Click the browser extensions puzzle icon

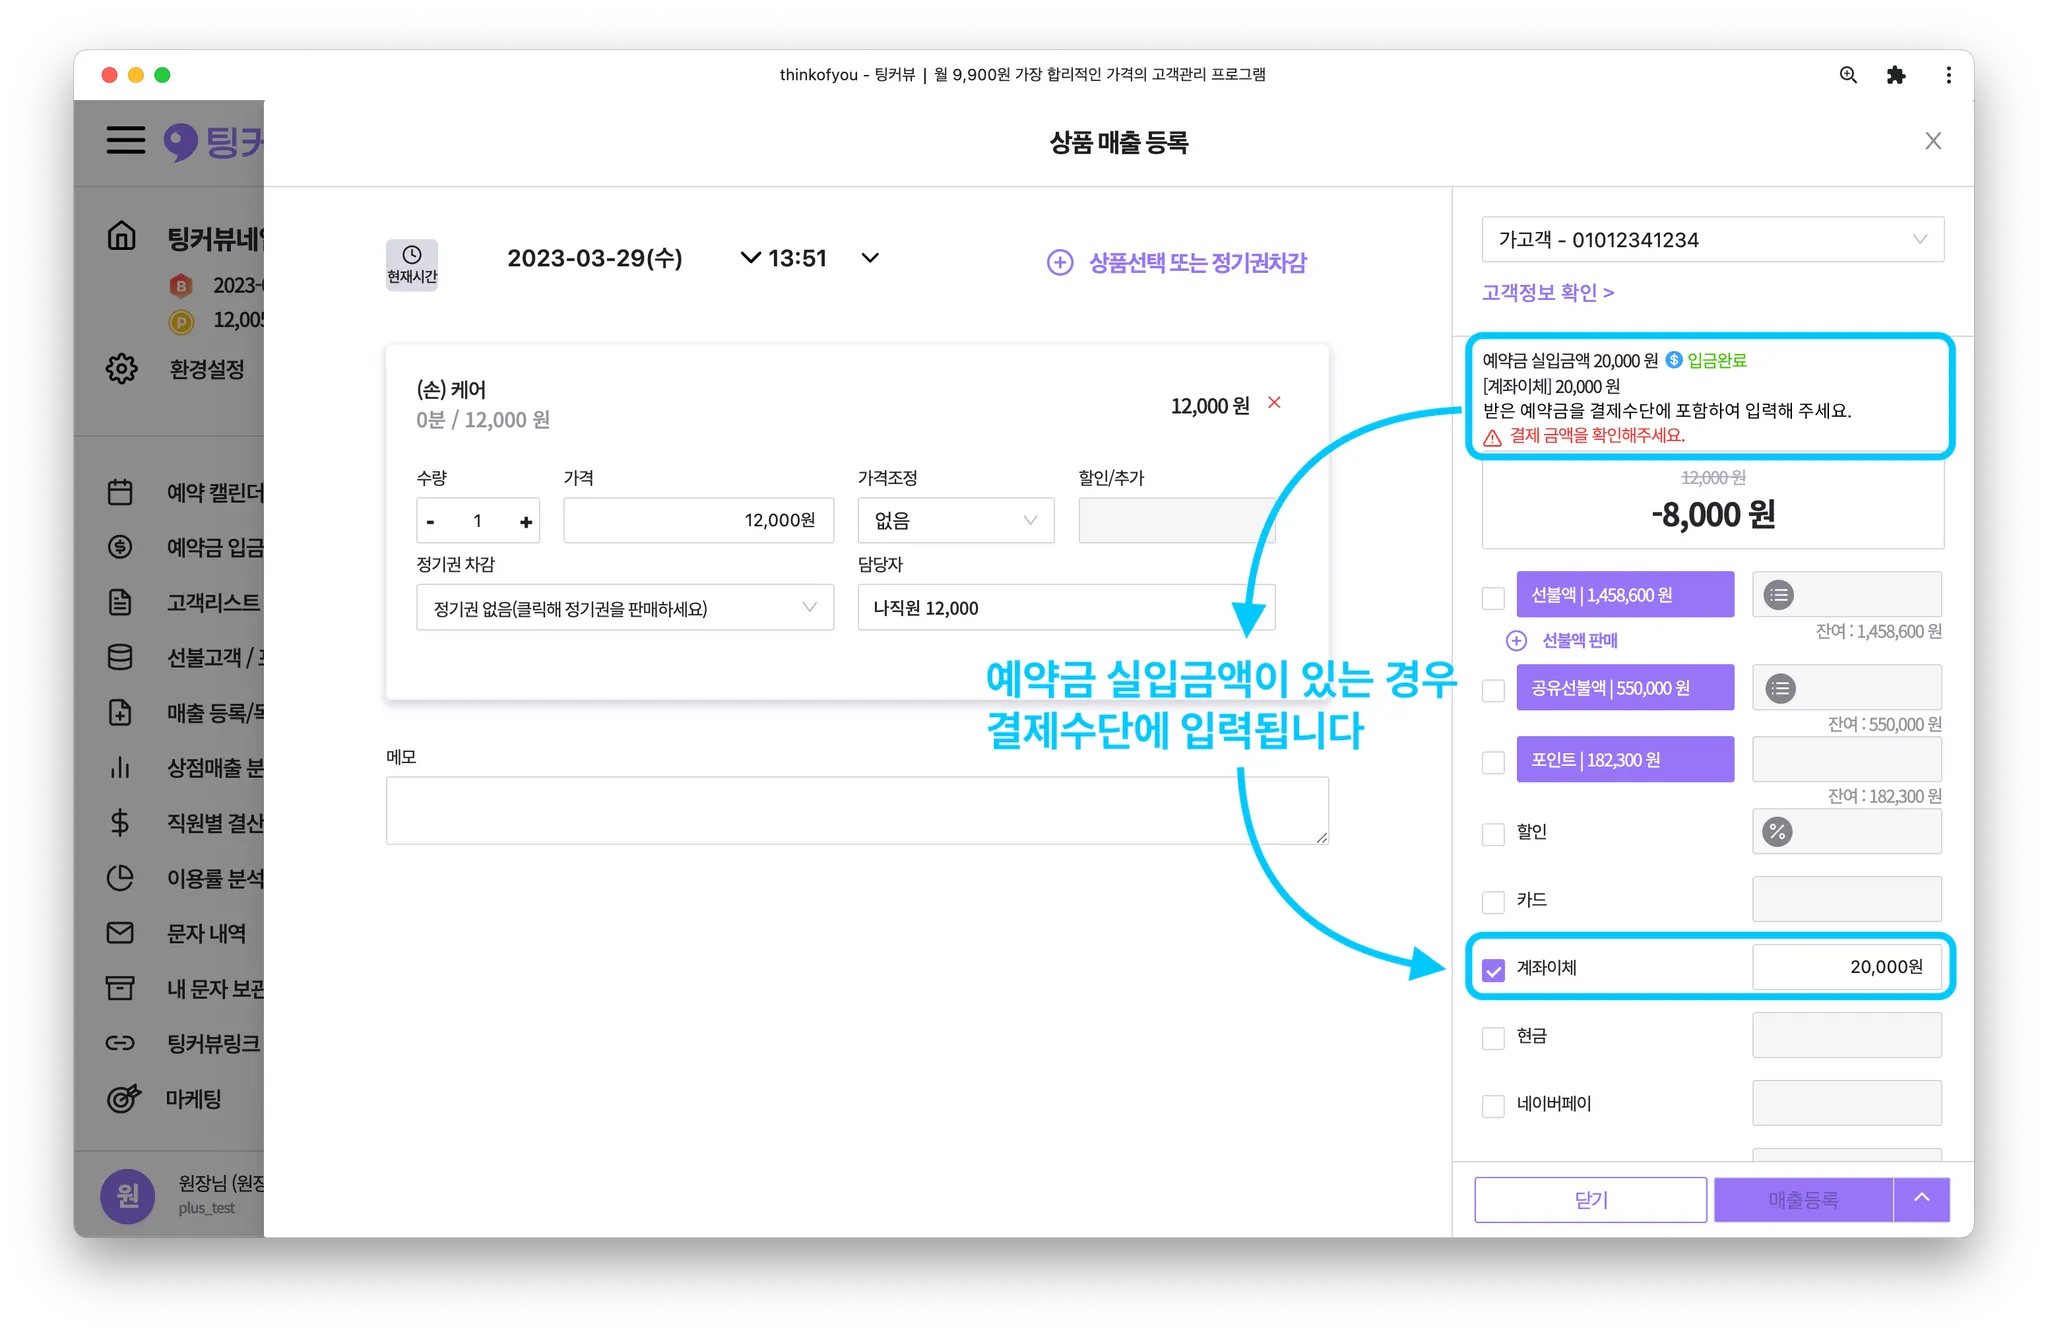[x=1895, y=75]
